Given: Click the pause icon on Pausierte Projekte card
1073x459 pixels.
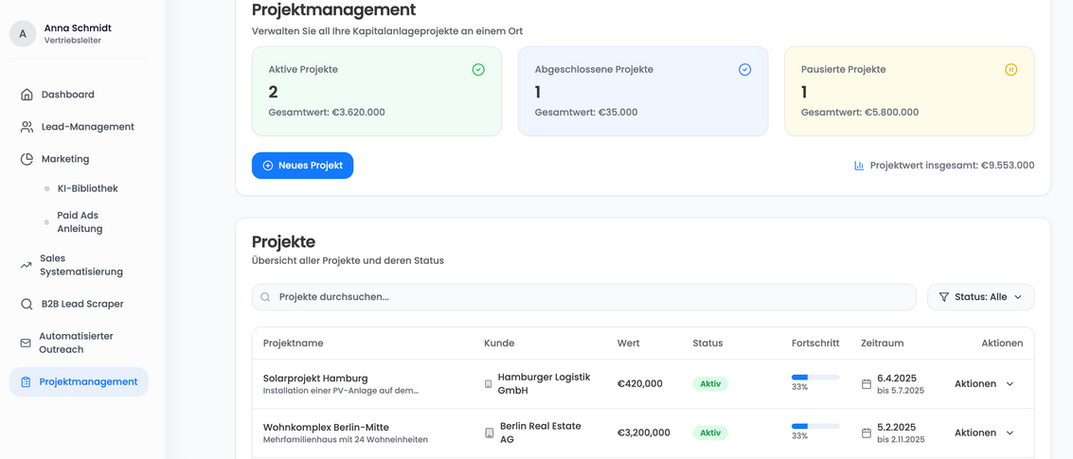Looking at the screenshot, I should click(1011, 70).
